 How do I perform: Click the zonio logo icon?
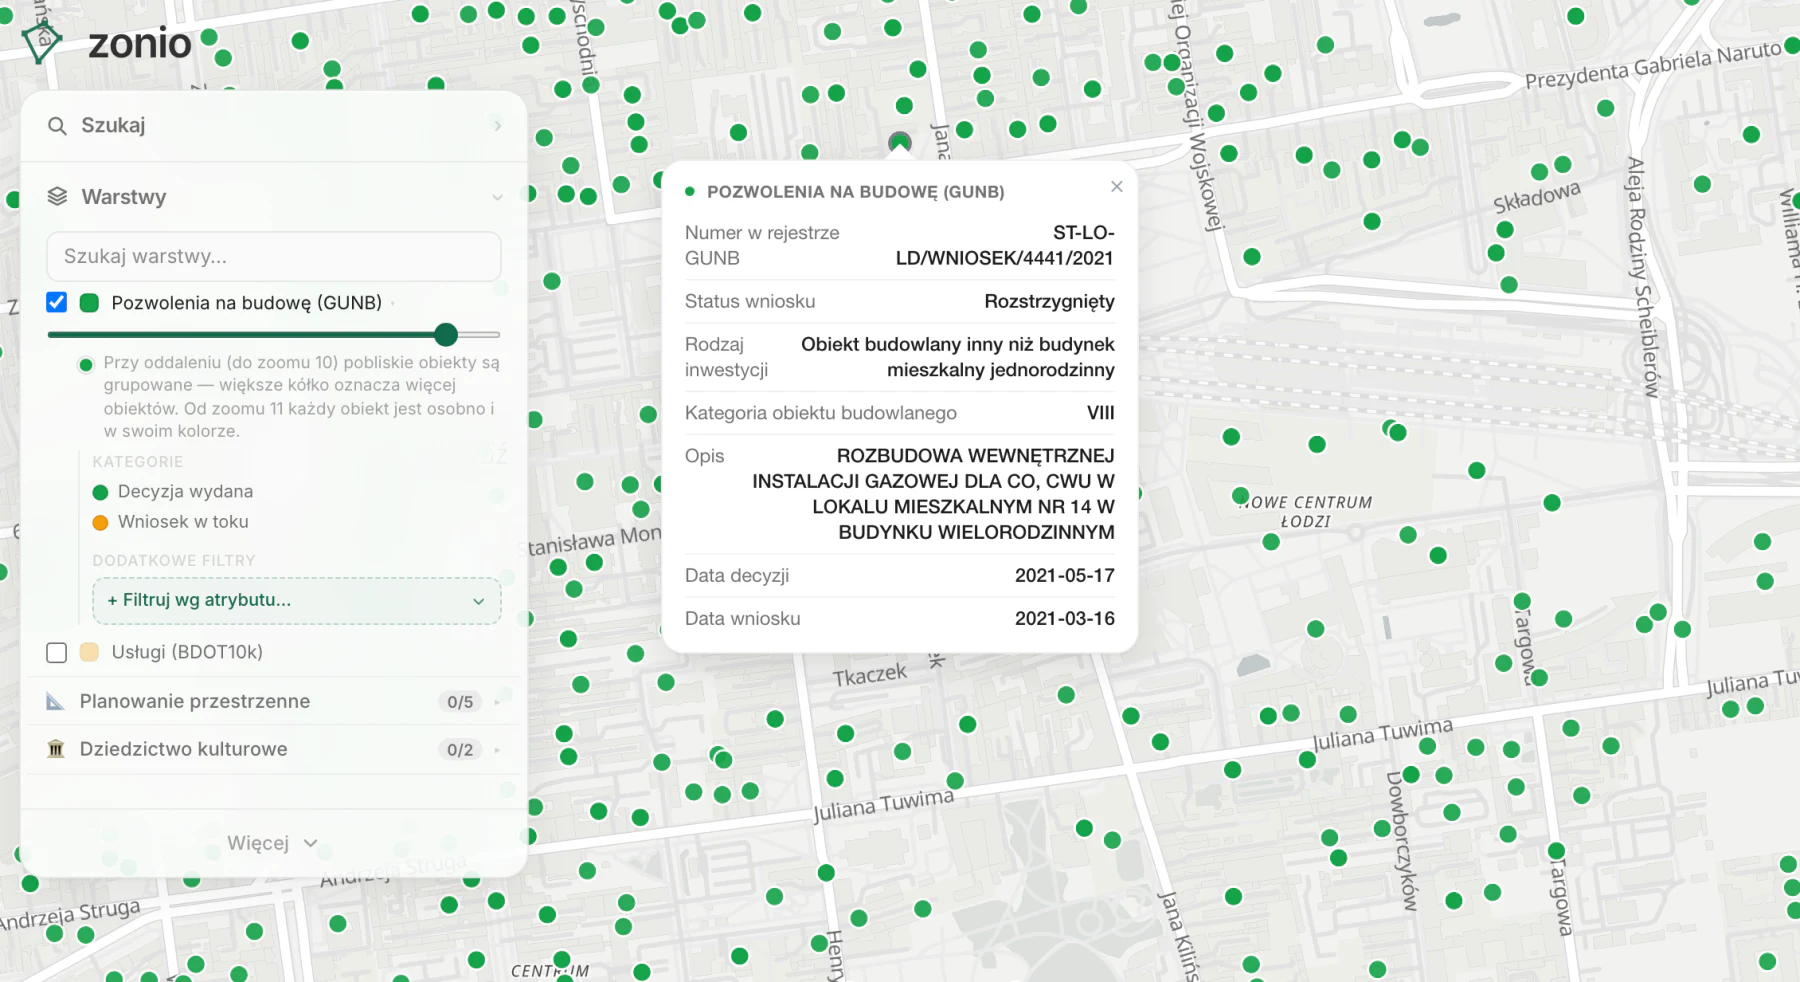pos(42,43)
